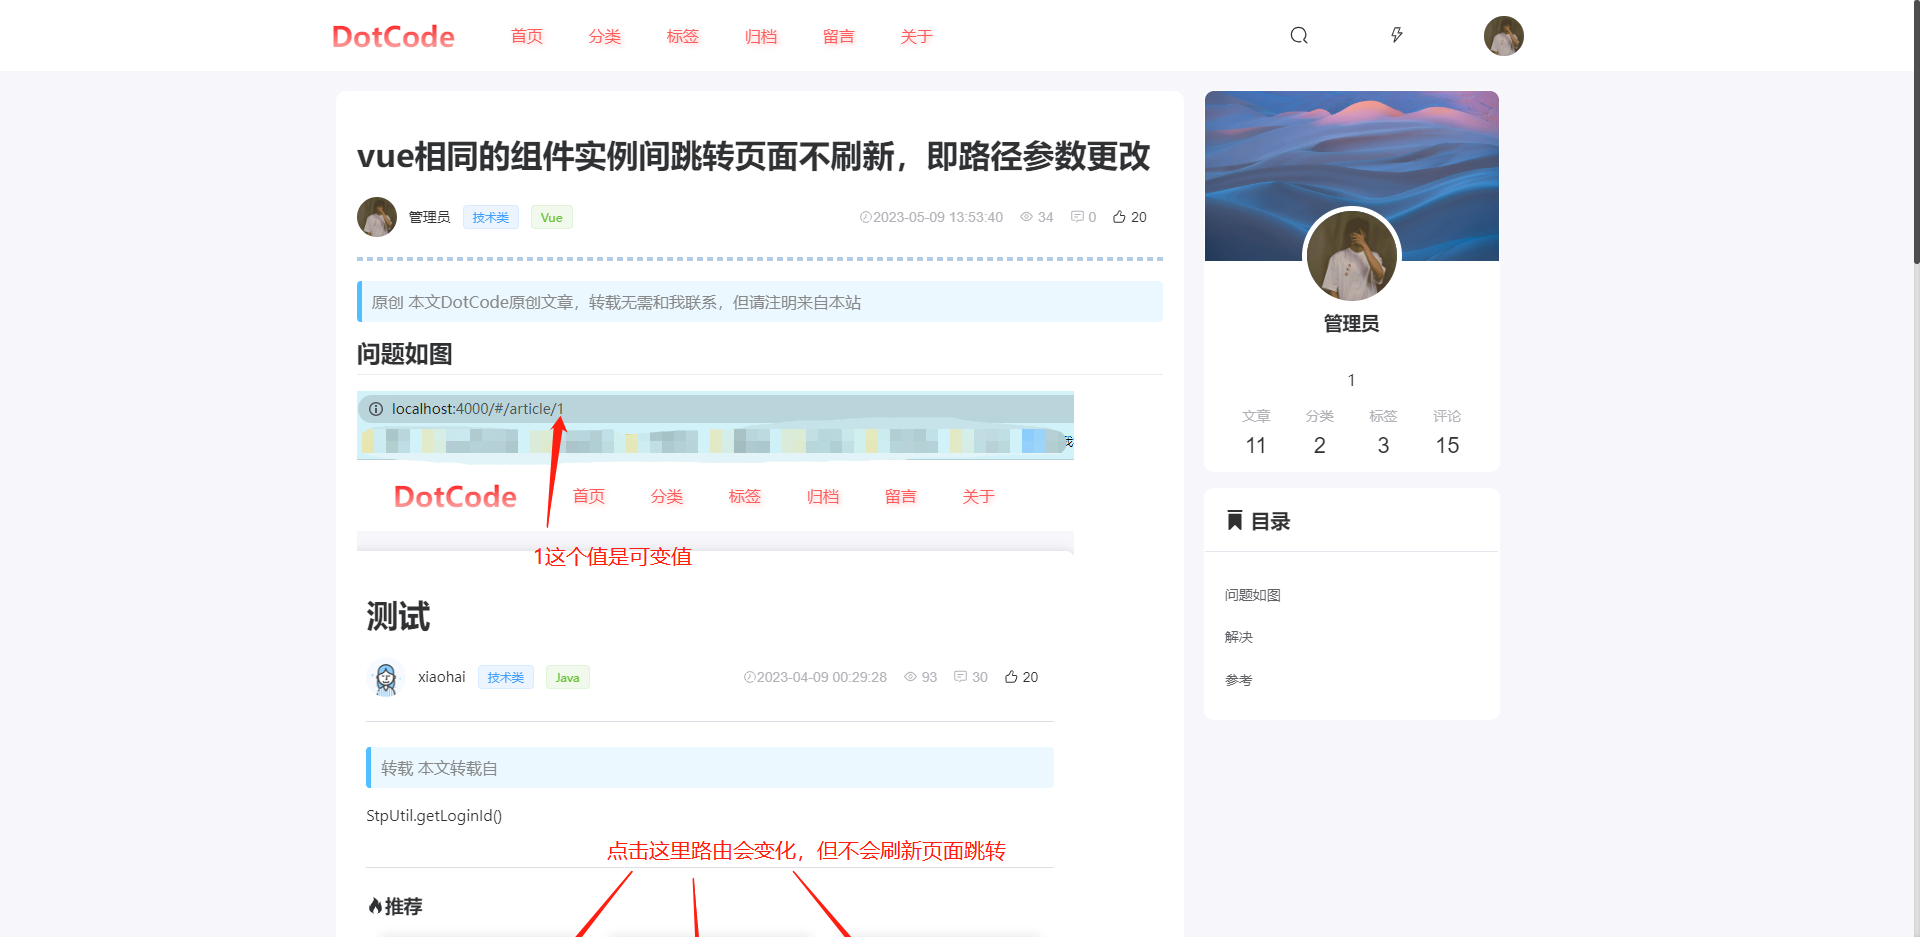Navigate to the 标签 page
This screenshot has height=937, width=1920.
pyautogui.click(x=683, y=37)
